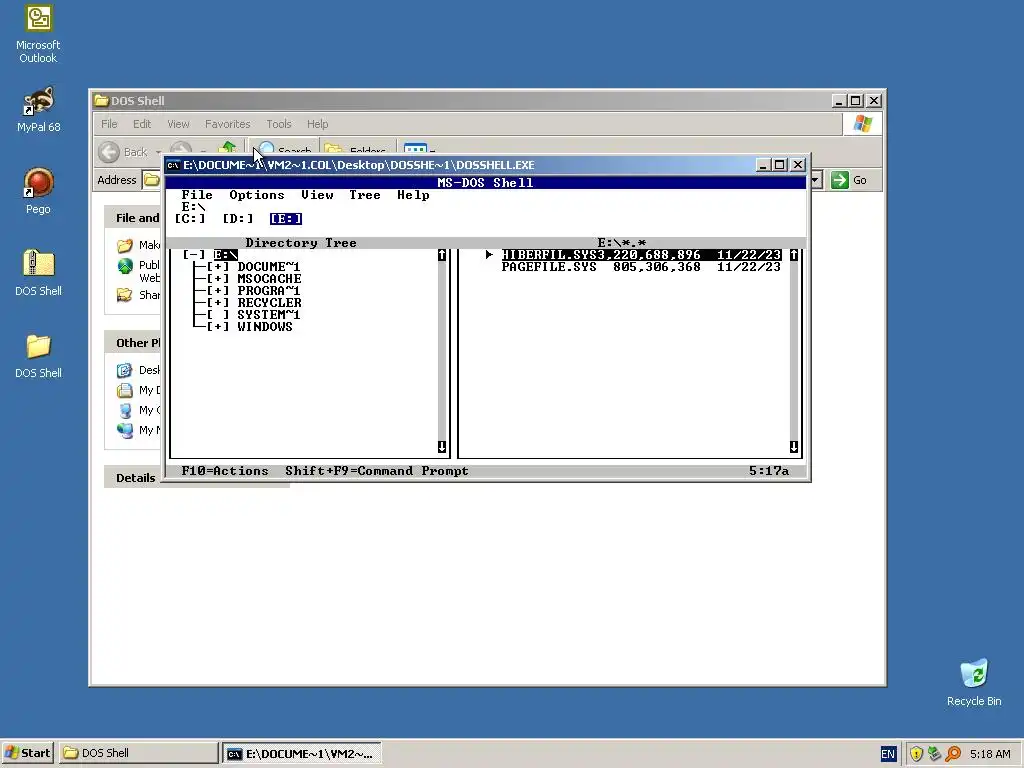This screenshot has width=1024, height=768.
Task: Open the View menu in MS-DOS Shell
Action: [x=317, y=195]
